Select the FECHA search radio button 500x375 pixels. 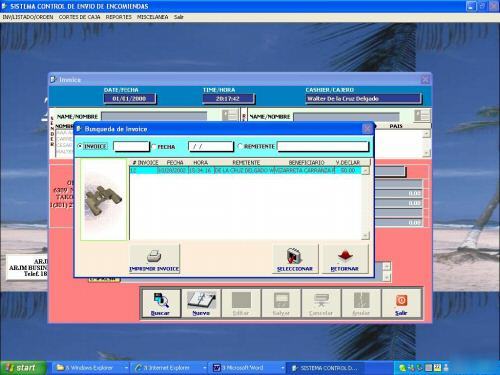[x=154, y=146]
